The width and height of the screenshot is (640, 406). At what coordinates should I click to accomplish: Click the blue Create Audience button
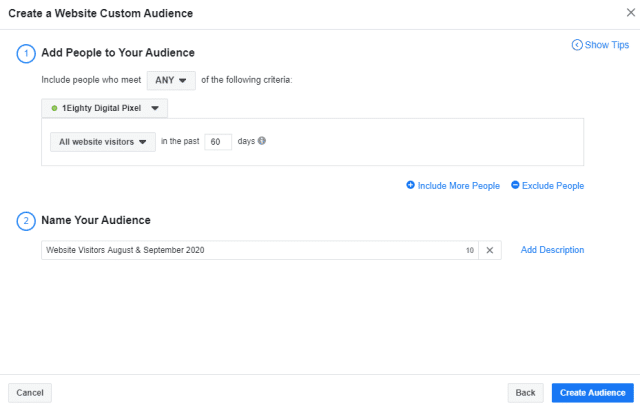pos(592,393)
